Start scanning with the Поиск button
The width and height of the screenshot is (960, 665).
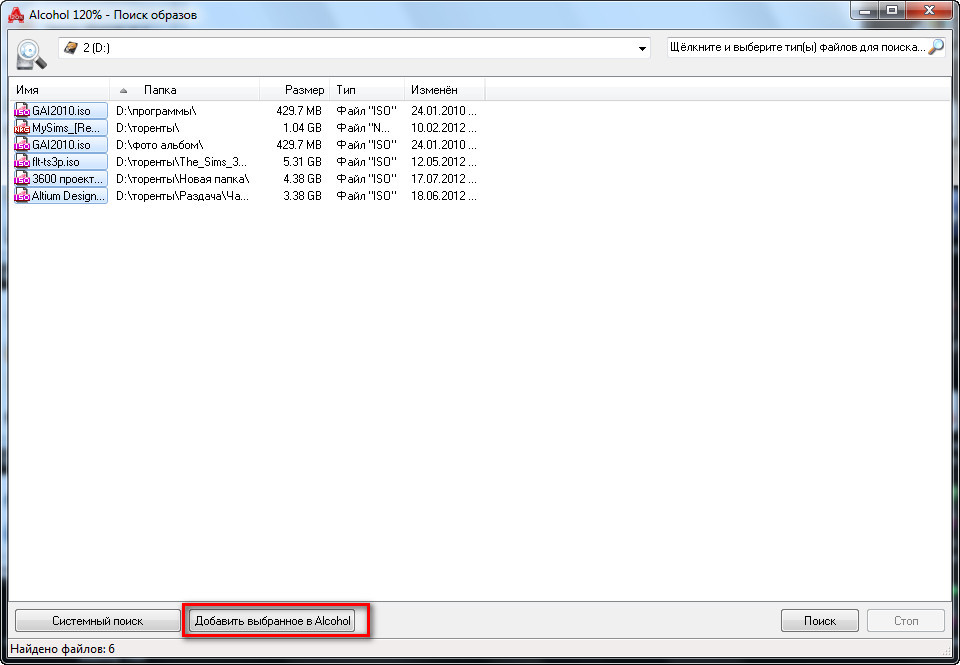tap(819, 621)
